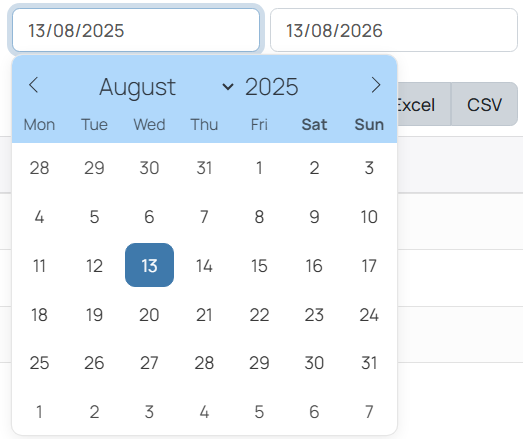The width and height of the screenshot is (523, 439).
Task: Choose August 20 in the calendar
Action: (x=149, y=315)
